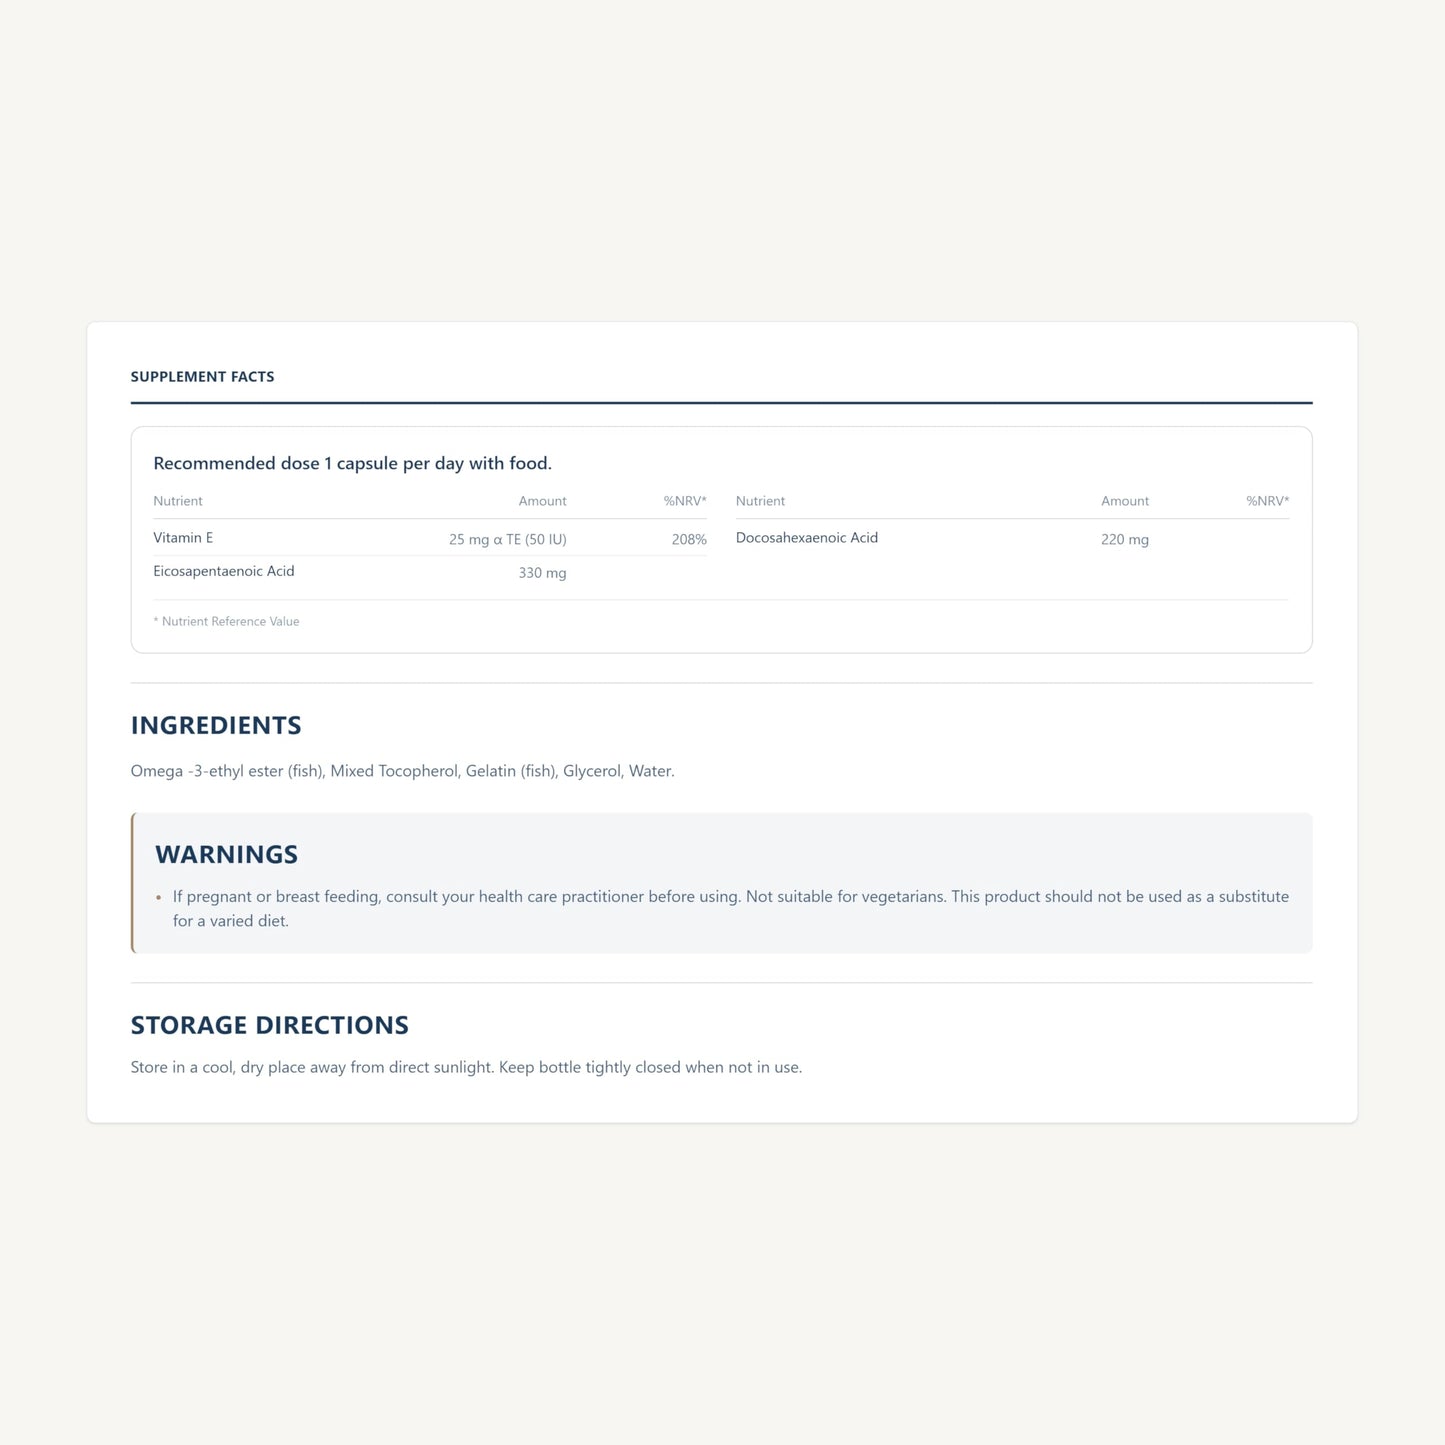Click the right Nutrient column header

click(x=760, y=501)
